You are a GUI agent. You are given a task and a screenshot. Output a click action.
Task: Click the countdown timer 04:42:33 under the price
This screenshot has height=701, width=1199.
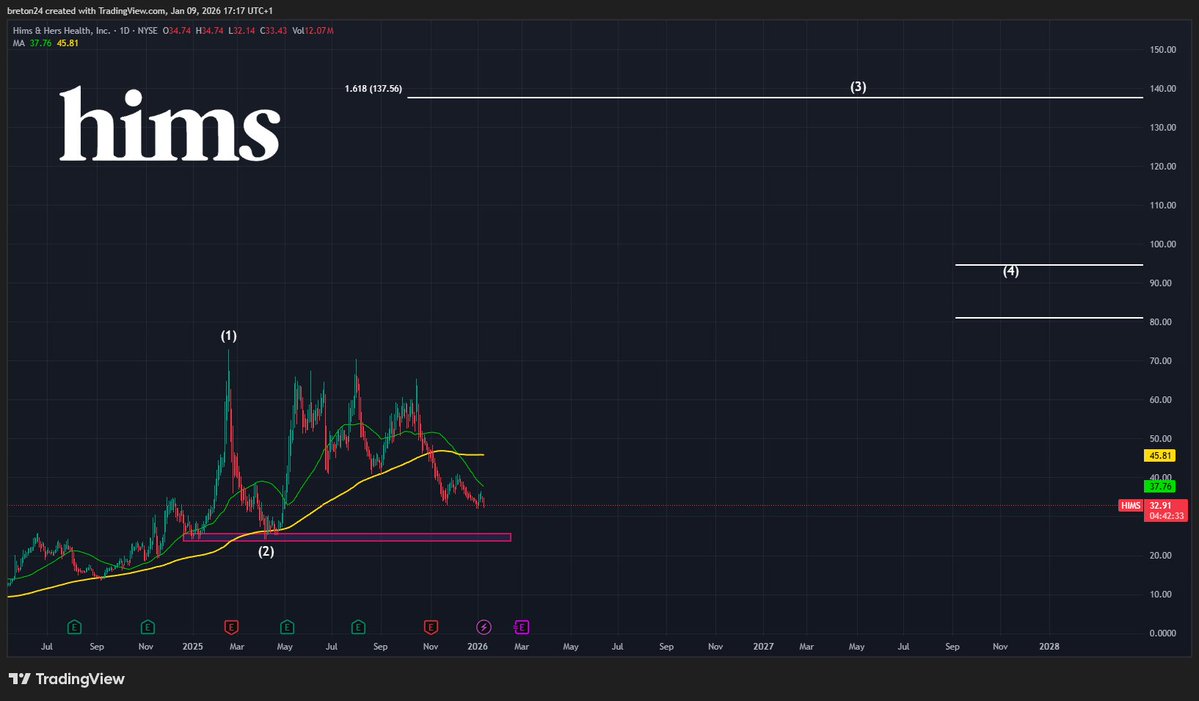(x=1166, y=516)
